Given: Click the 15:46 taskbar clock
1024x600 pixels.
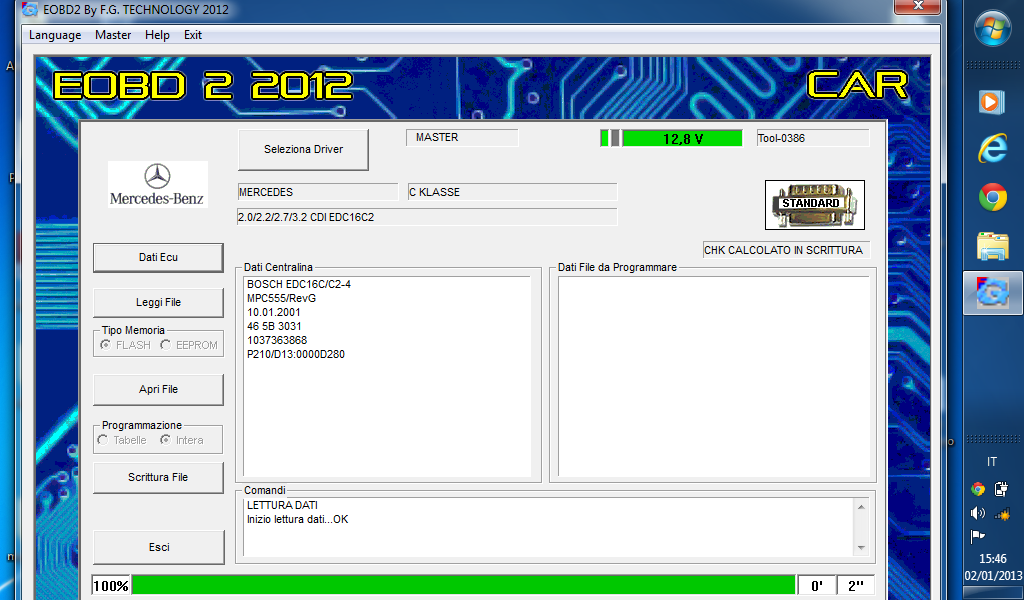Looking at the screenshot, I should tap(993, 559).
